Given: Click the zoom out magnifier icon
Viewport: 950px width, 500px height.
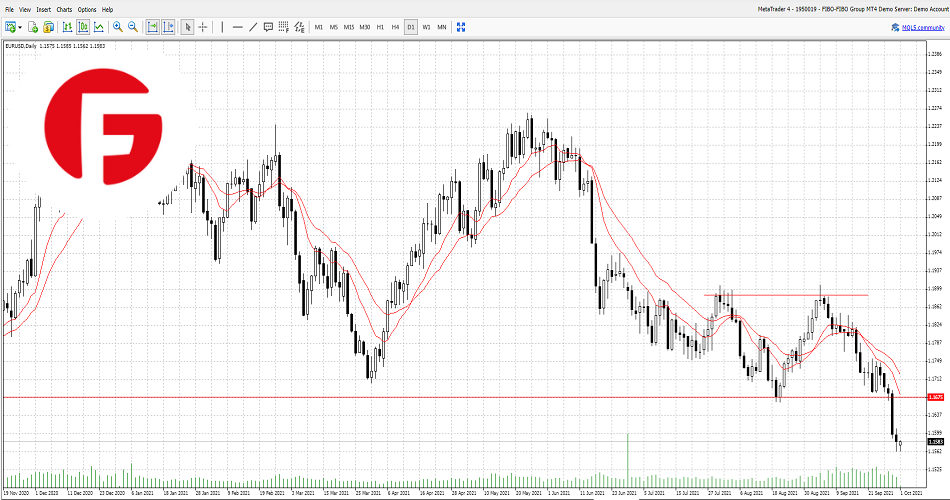Looking at the screenshot, I should coord(133,27).
